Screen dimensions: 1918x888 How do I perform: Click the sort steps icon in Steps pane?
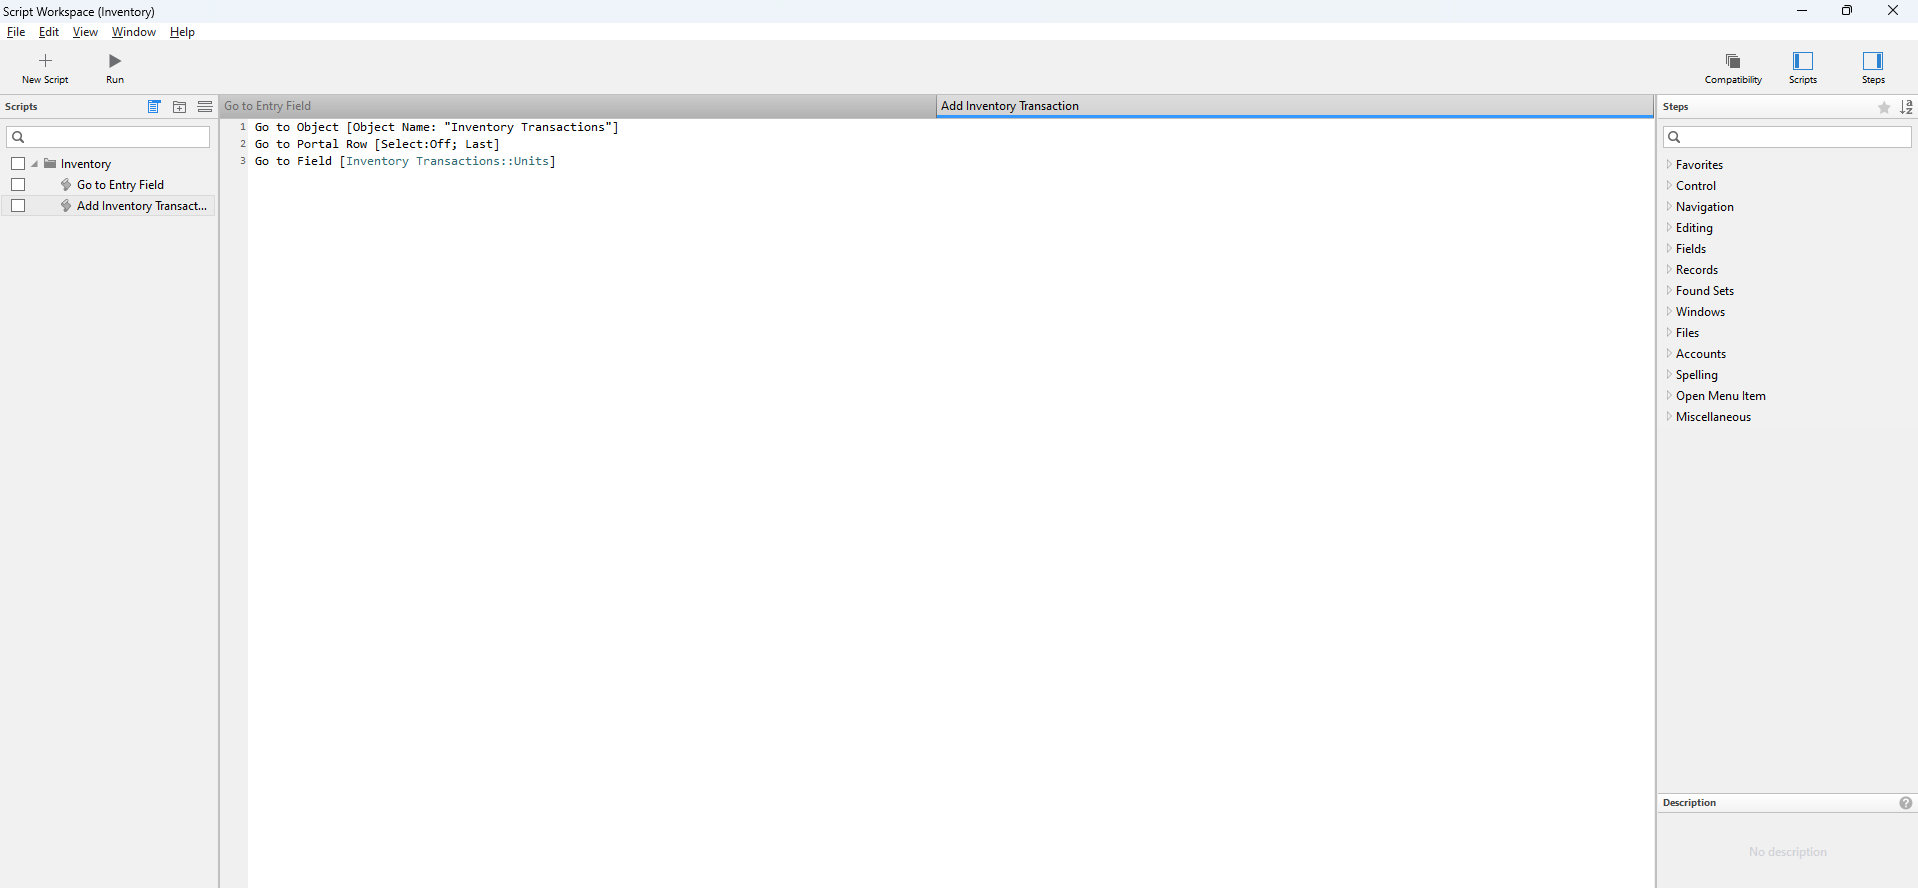1907,107
